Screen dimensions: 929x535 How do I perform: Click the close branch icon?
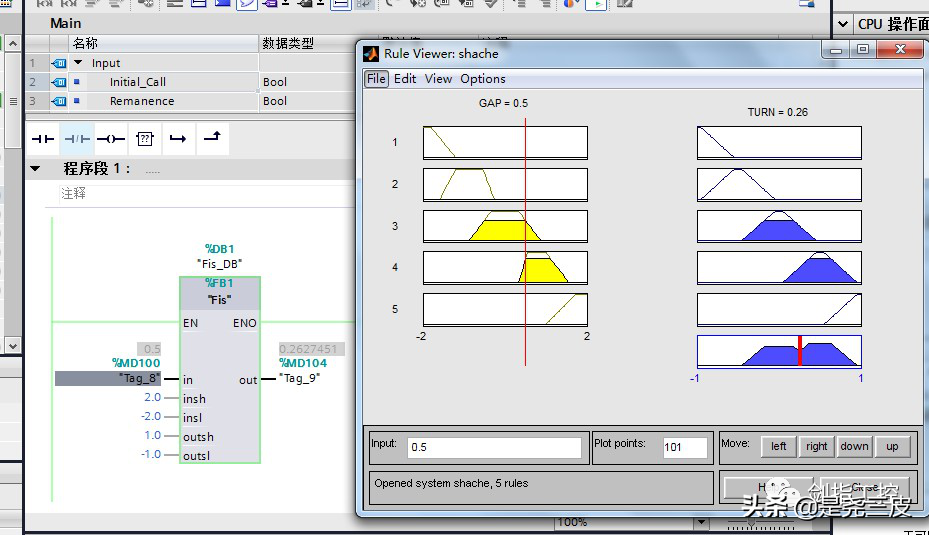coord(212,139)
